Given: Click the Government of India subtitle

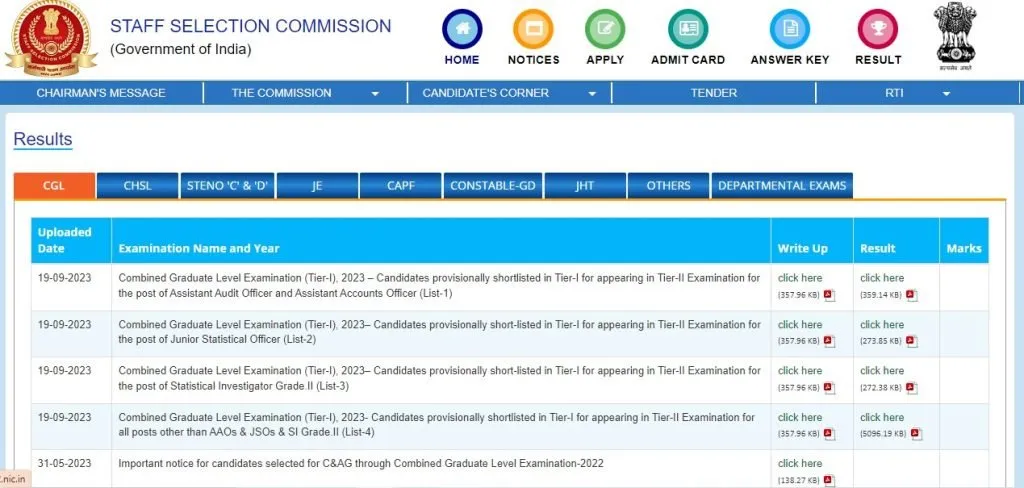Looking at the screenshot, I should (x=180, y=50).
